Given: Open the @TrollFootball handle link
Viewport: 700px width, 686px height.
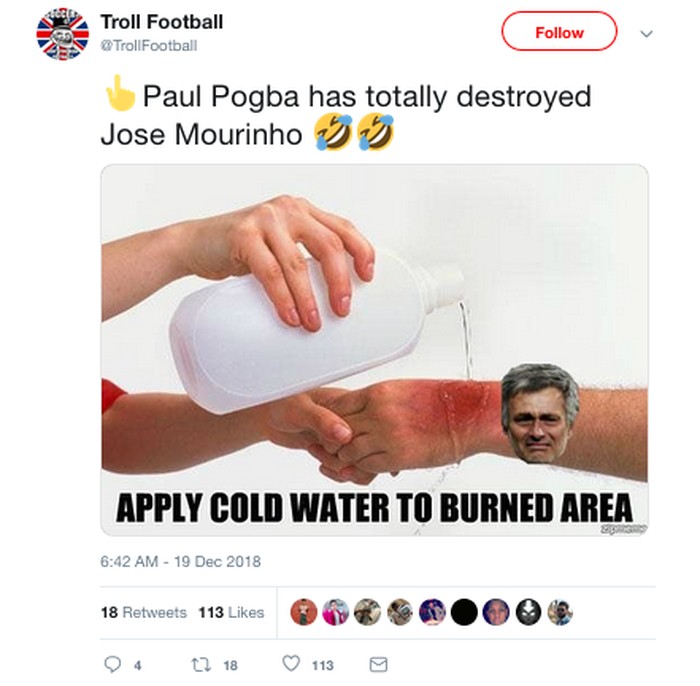Looking at the screenshot, I should [x=148, y=45].
